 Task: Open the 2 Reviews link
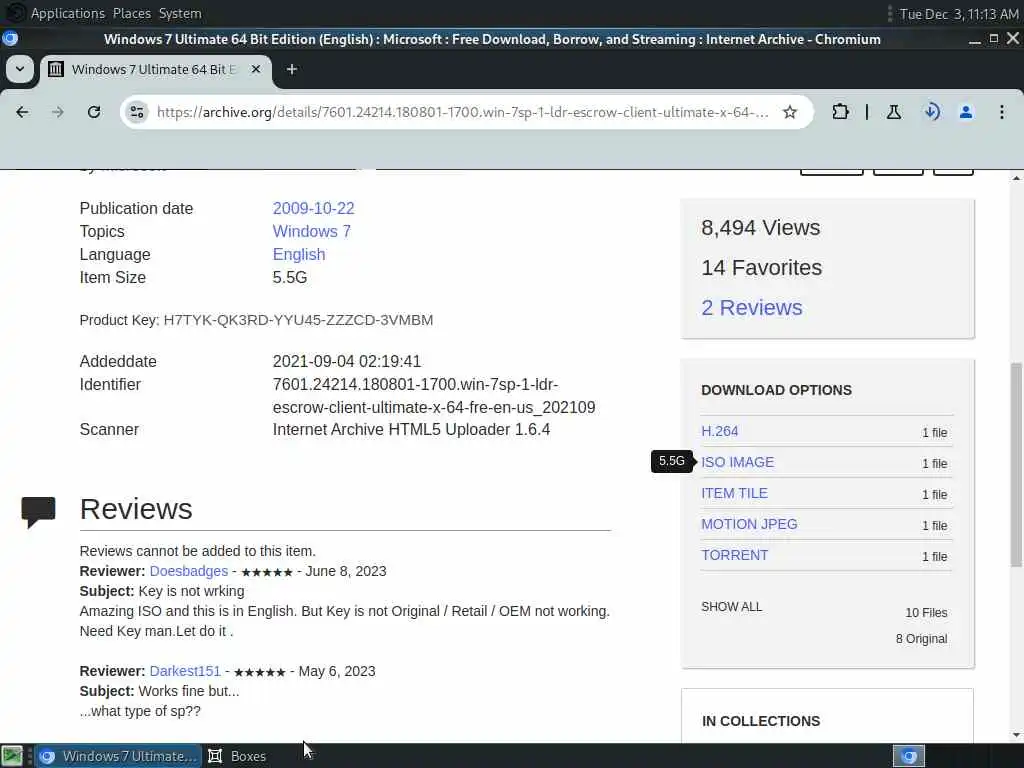[752, 308]
